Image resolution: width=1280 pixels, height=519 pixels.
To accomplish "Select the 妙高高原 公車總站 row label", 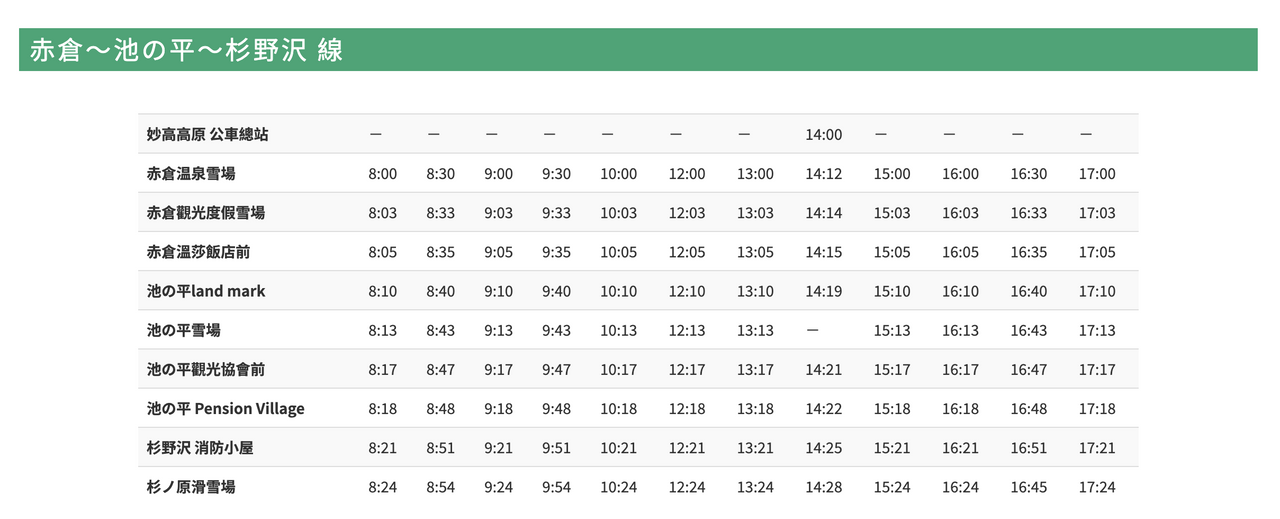I will click(207, 134).
